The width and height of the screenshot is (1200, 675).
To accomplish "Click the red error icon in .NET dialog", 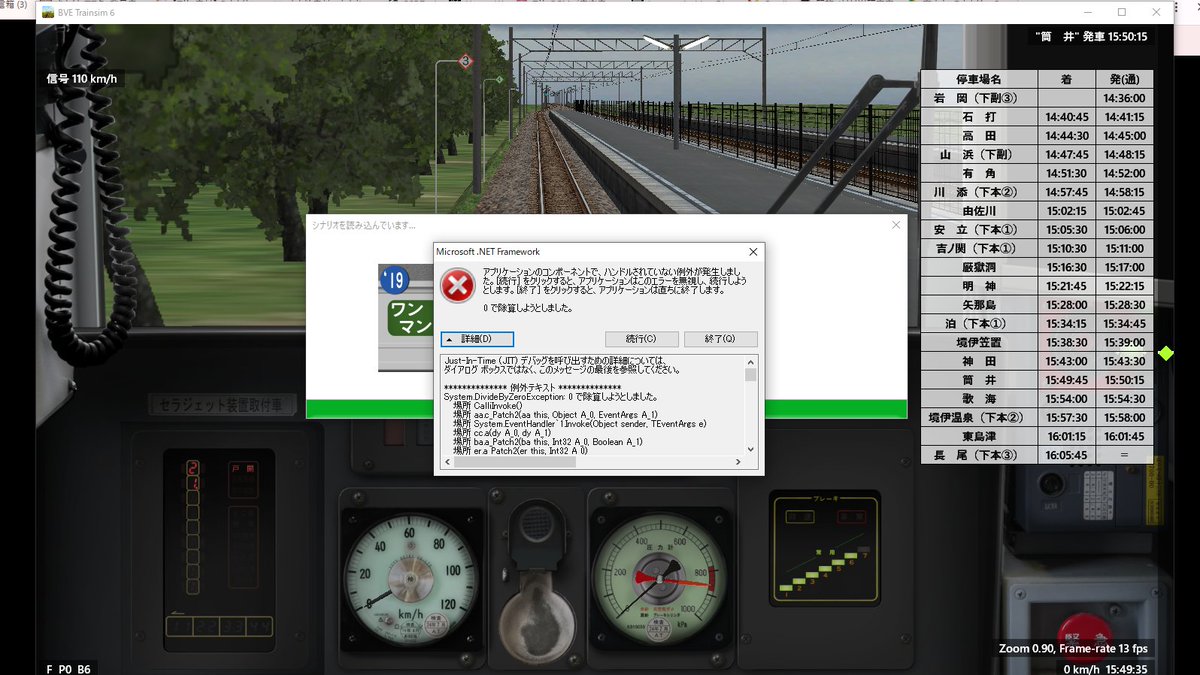I will pos(458,286).
